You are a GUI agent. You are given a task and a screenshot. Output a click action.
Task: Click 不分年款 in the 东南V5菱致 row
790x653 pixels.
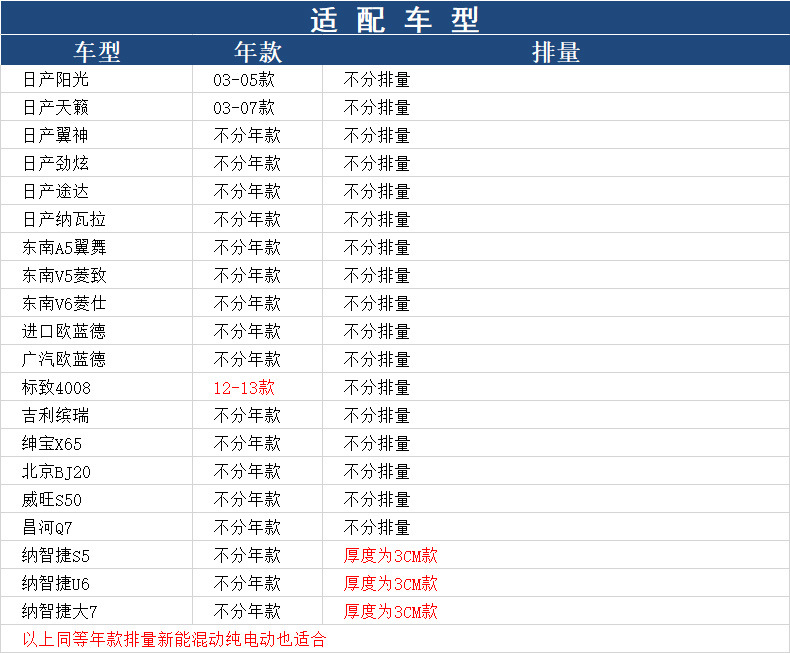[x=247, y=276]
